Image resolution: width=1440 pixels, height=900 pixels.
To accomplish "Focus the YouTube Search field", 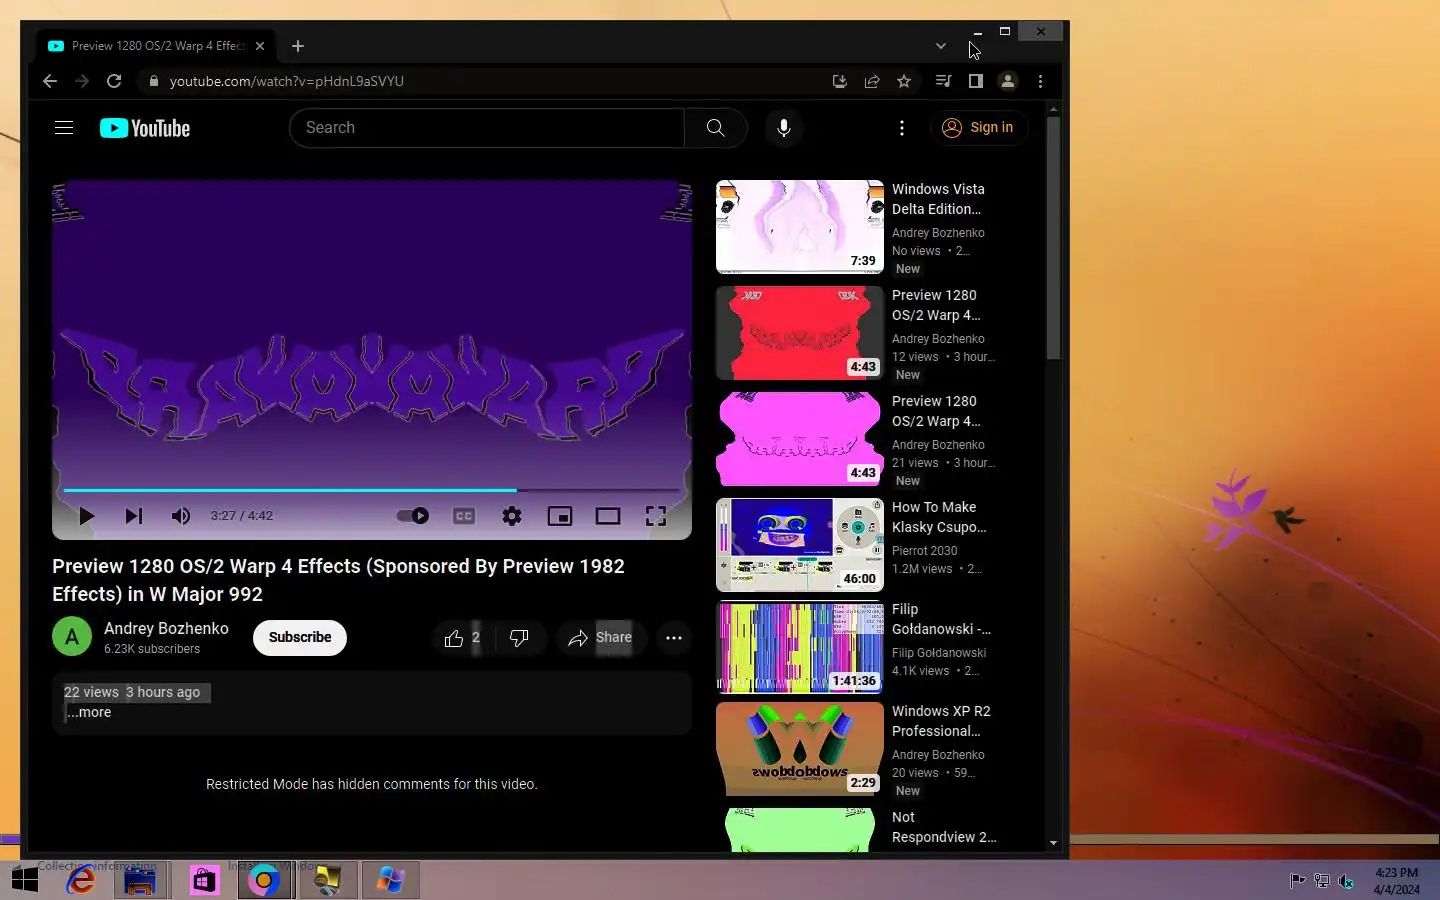I will click(x=486, y=128).
